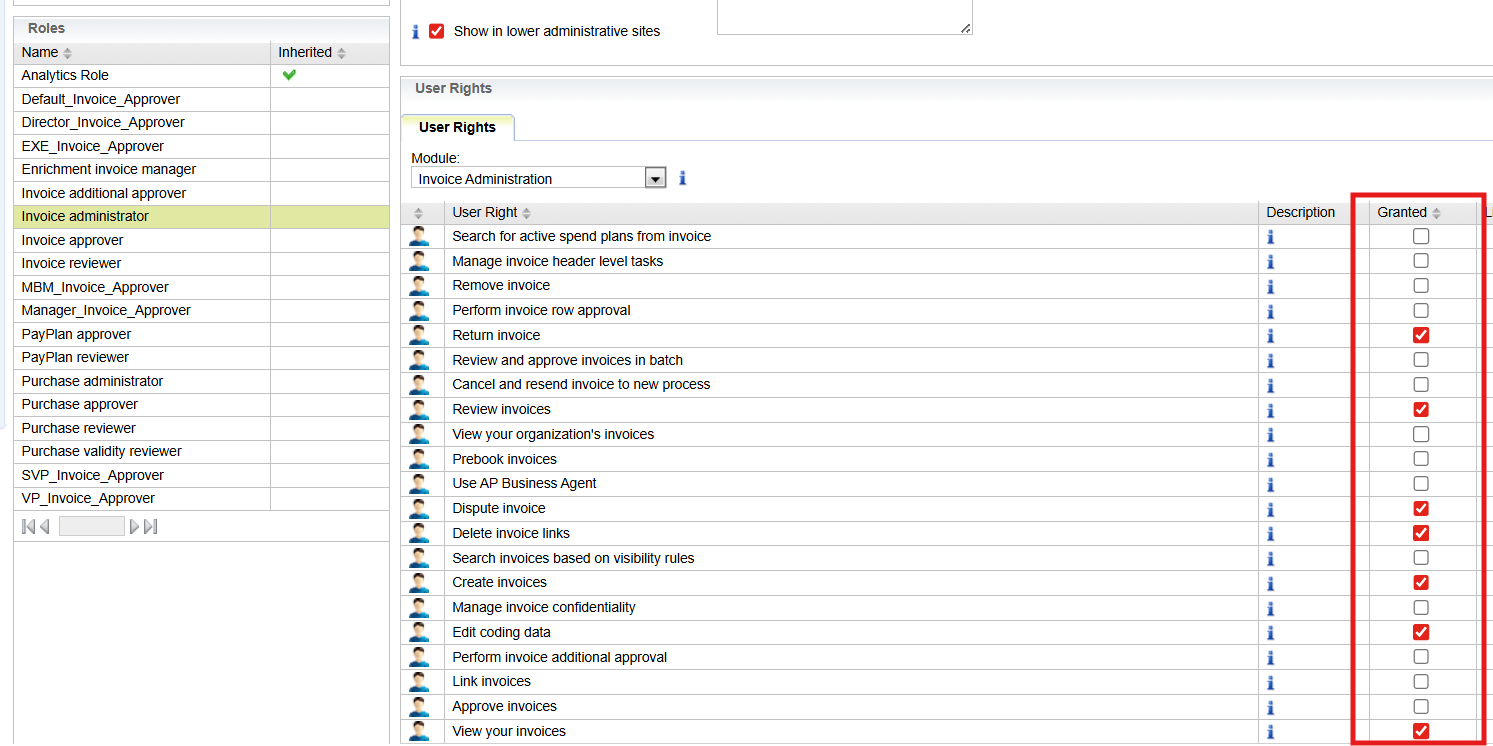Click user icon beside Return invoice

(x=419, y=335)
